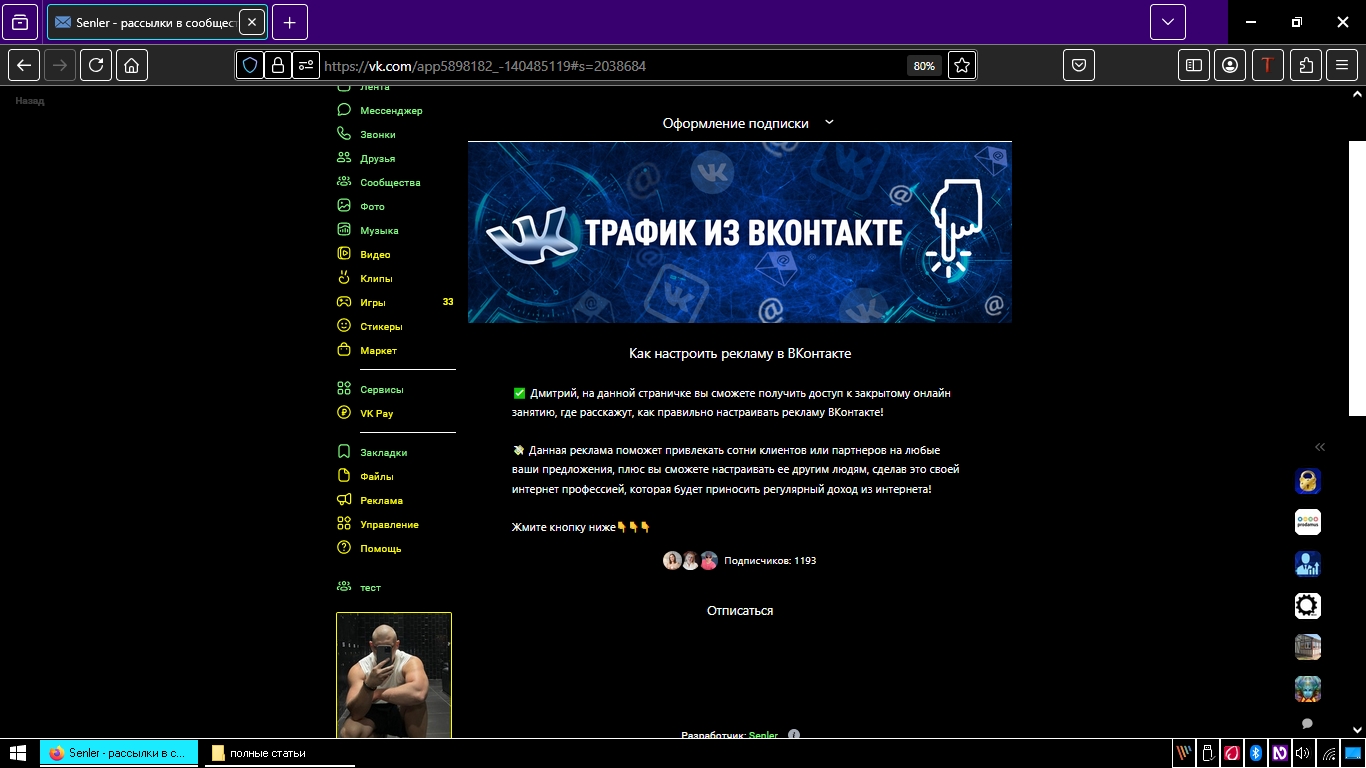Open the browser tab list dropdown
1366x768 pixels.
coord(1168,22)
